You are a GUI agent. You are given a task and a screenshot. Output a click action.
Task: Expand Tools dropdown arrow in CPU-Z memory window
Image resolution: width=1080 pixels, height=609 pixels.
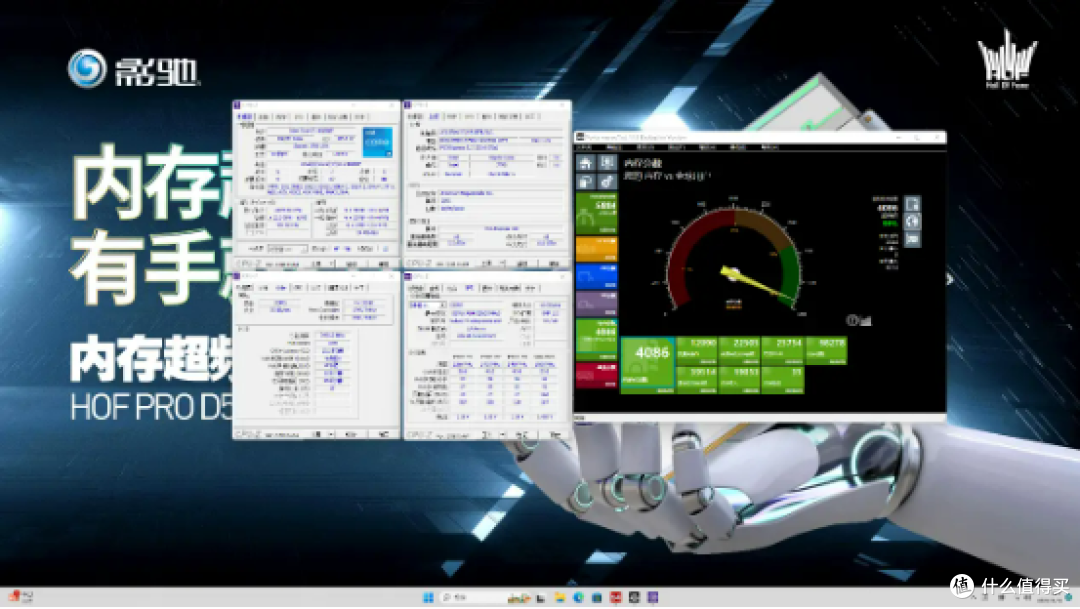pyautogui.click(x=331, y=435)
